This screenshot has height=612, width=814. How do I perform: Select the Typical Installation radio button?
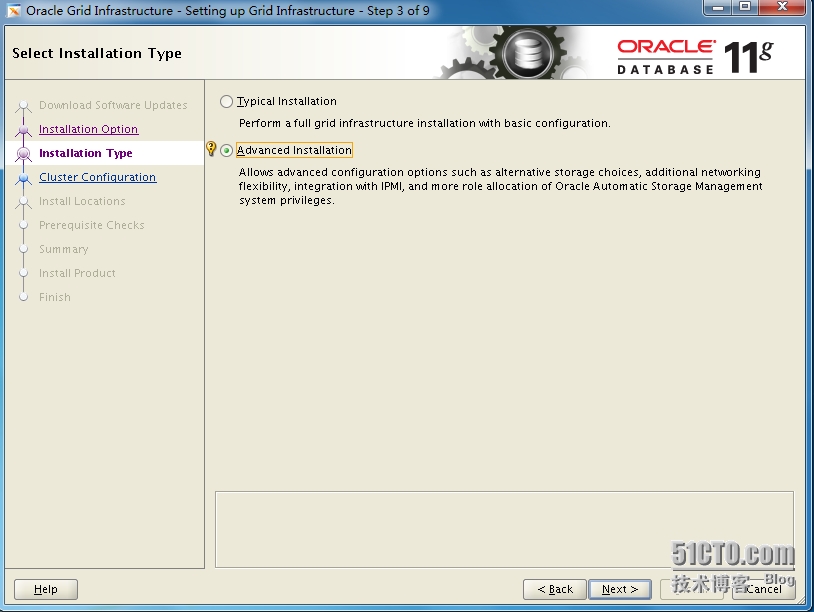226,101
